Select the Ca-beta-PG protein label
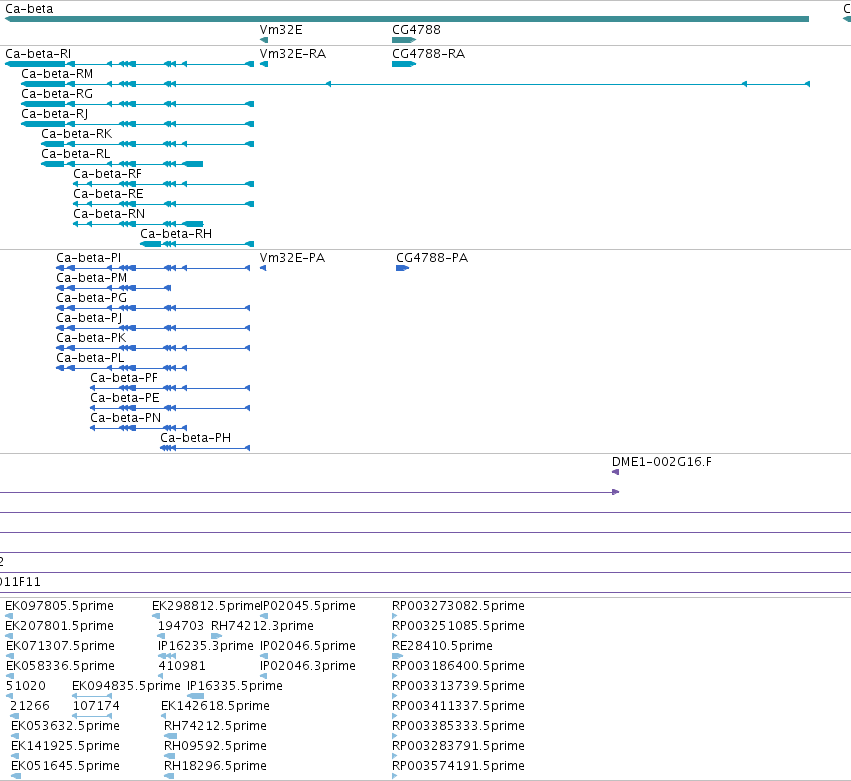Screen dimensions: 851x781 [x=92, y=298]
